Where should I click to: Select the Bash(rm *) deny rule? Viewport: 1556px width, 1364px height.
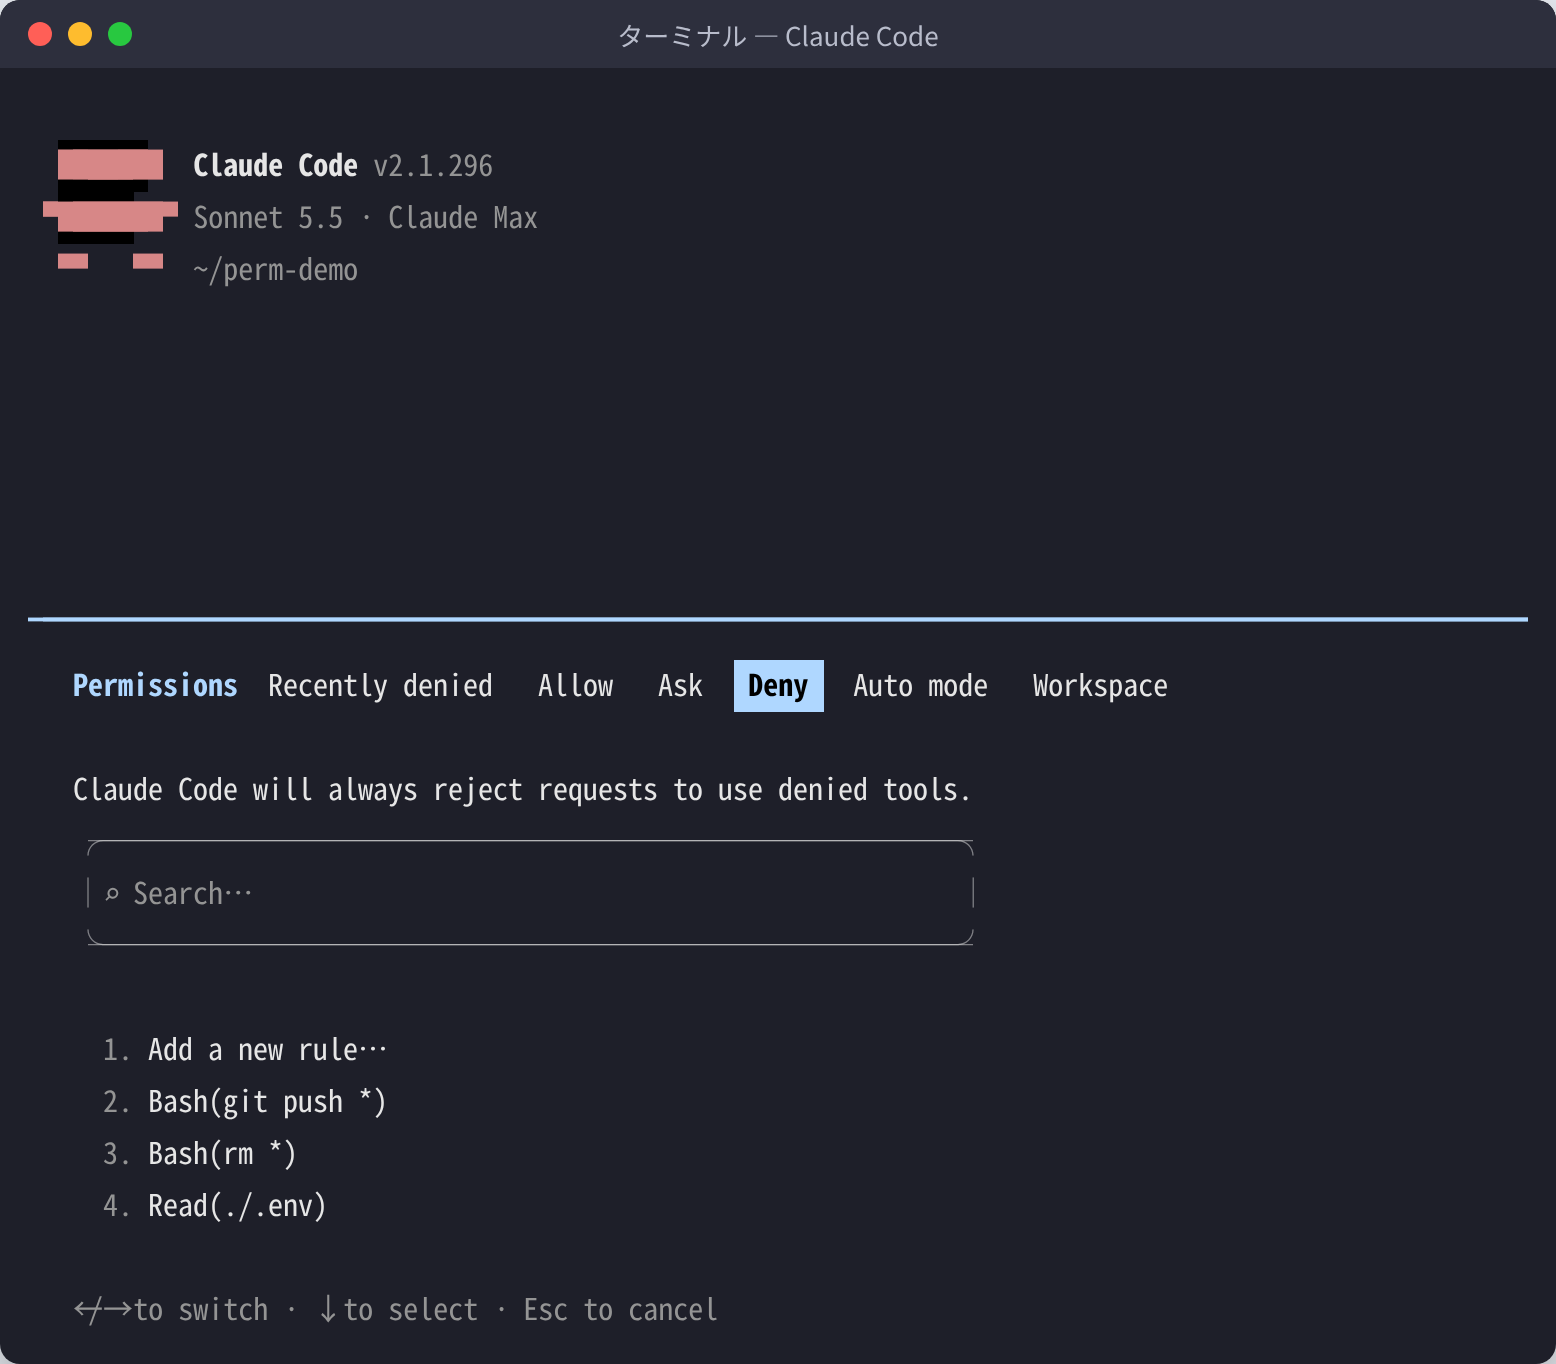[200, 1154]
